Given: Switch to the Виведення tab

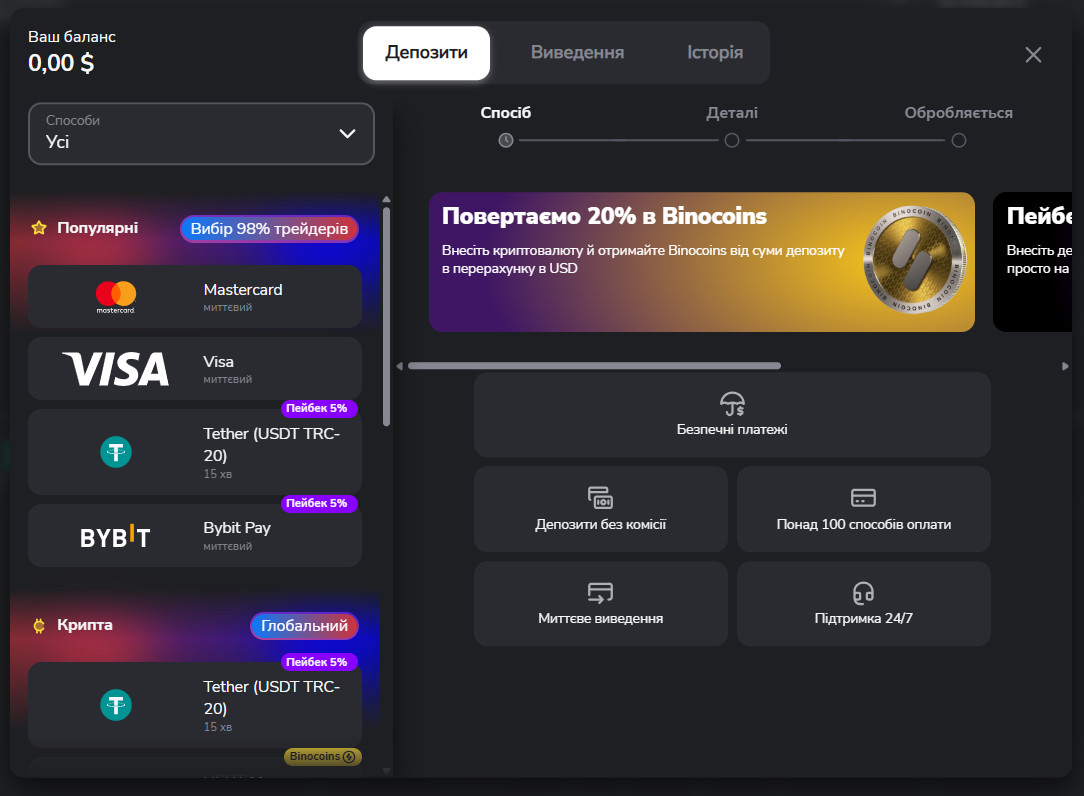Looking at the screenshot, I should [577, 53].
